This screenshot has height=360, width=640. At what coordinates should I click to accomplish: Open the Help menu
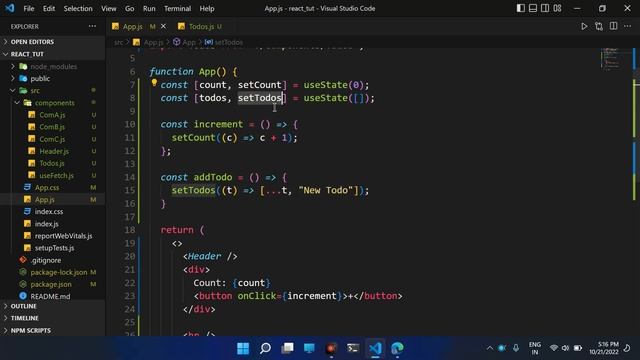point(207,8)
